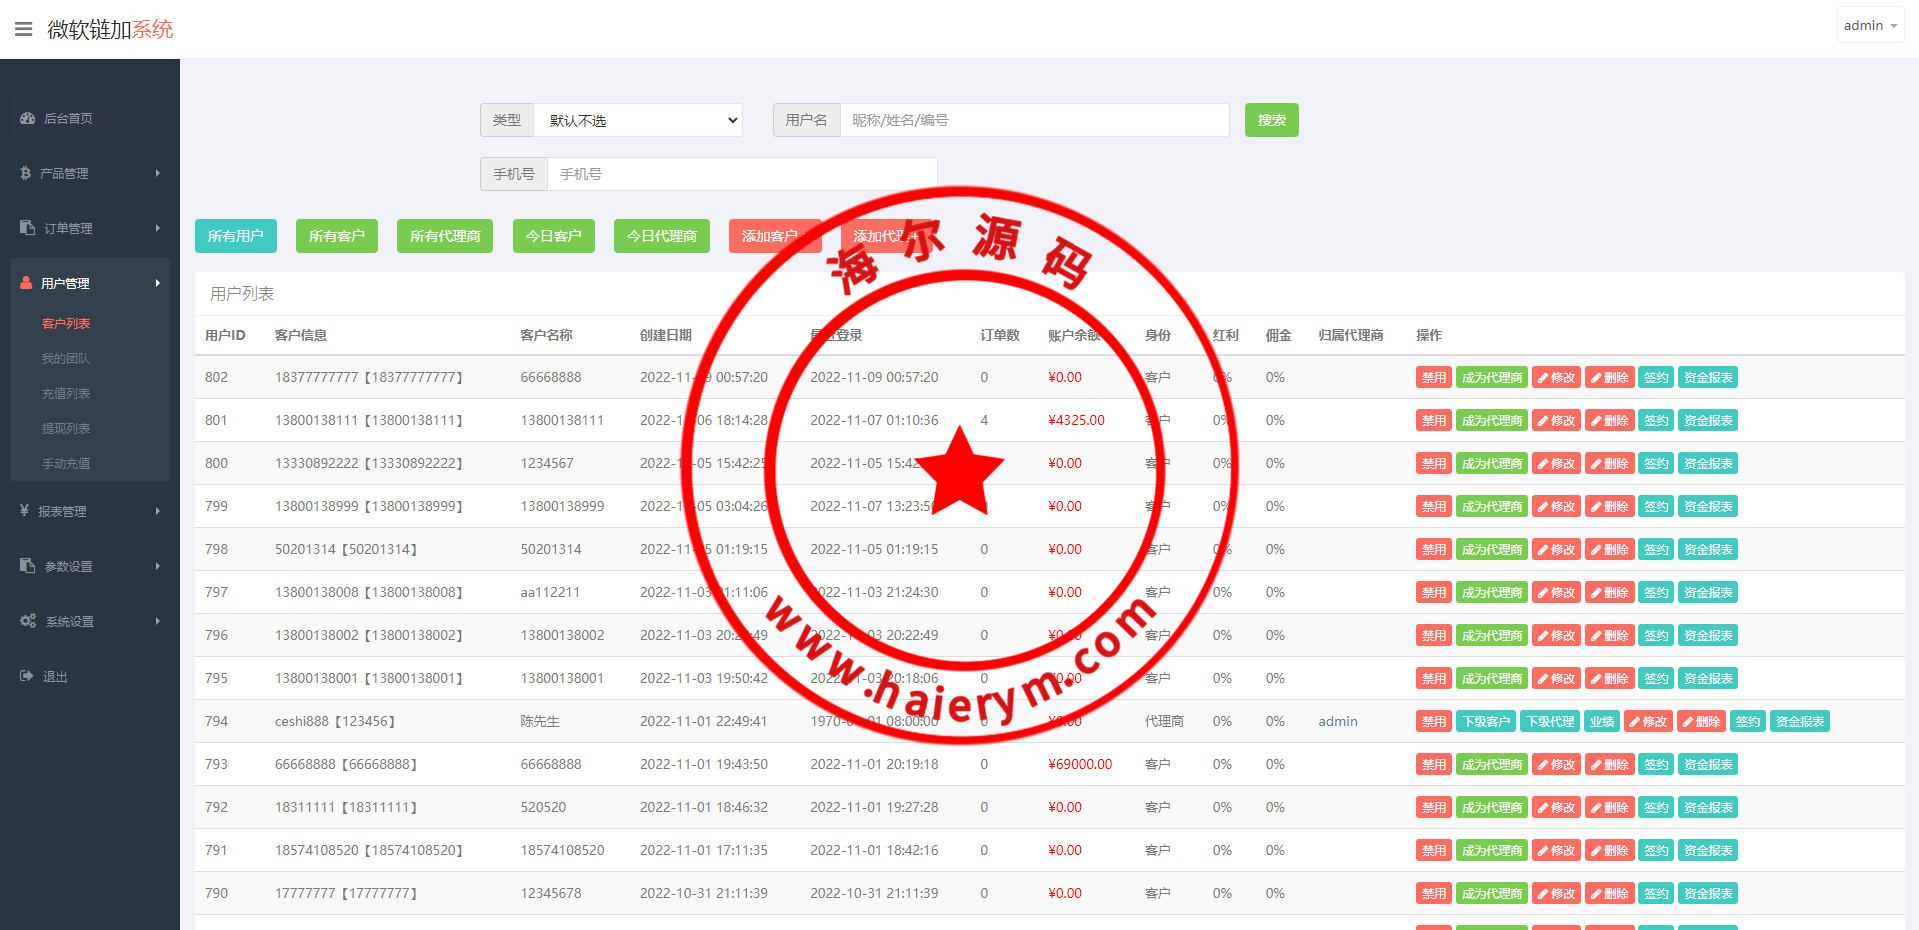Click 删除 button for user 801

(1610, 420)
